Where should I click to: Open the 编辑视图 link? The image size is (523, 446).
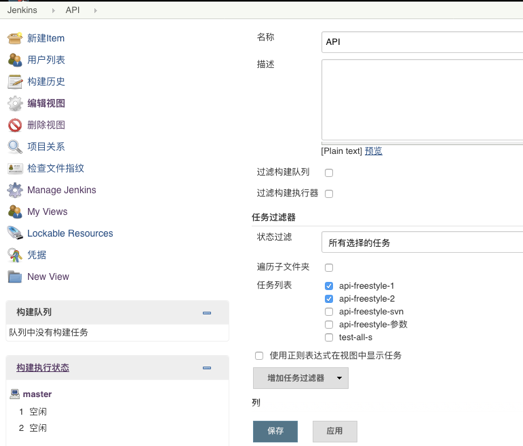click(46, 103)
